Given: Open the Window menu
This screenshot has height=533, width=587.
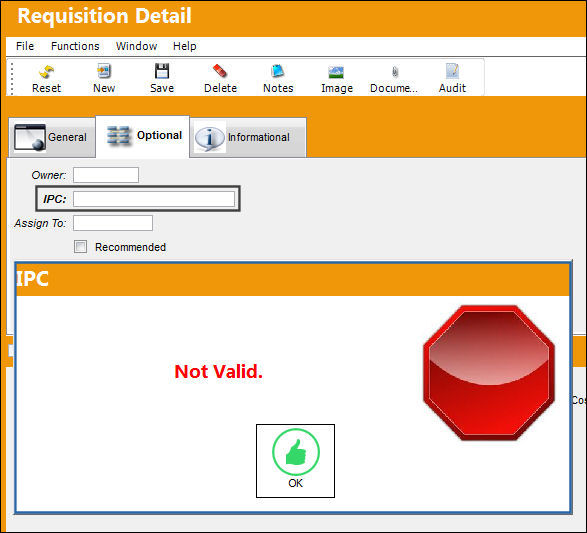Looking at the screenshot, I should point(136,46).
